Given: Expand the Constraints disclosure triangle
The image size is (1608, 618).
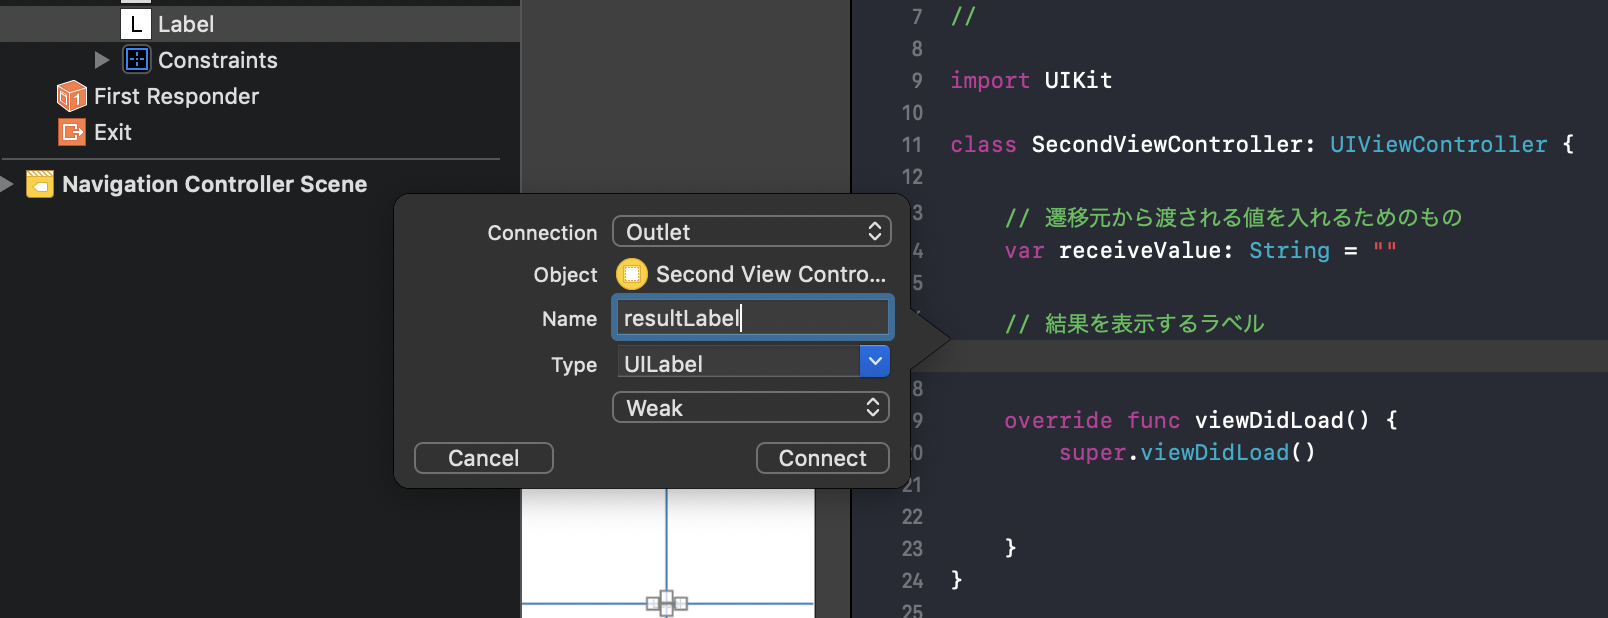Looking at the screenshot, I should [x=101, y=60].
